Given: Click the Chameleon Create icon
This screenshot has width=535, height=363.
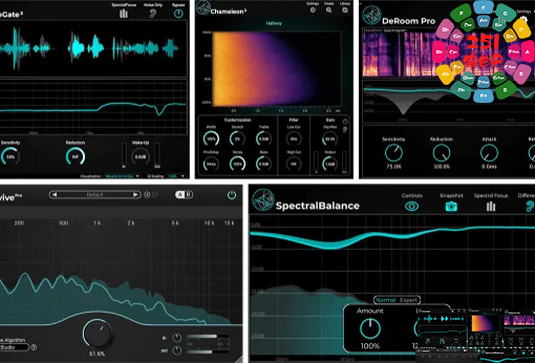Looking at the screenshot, I should [329, 10].
